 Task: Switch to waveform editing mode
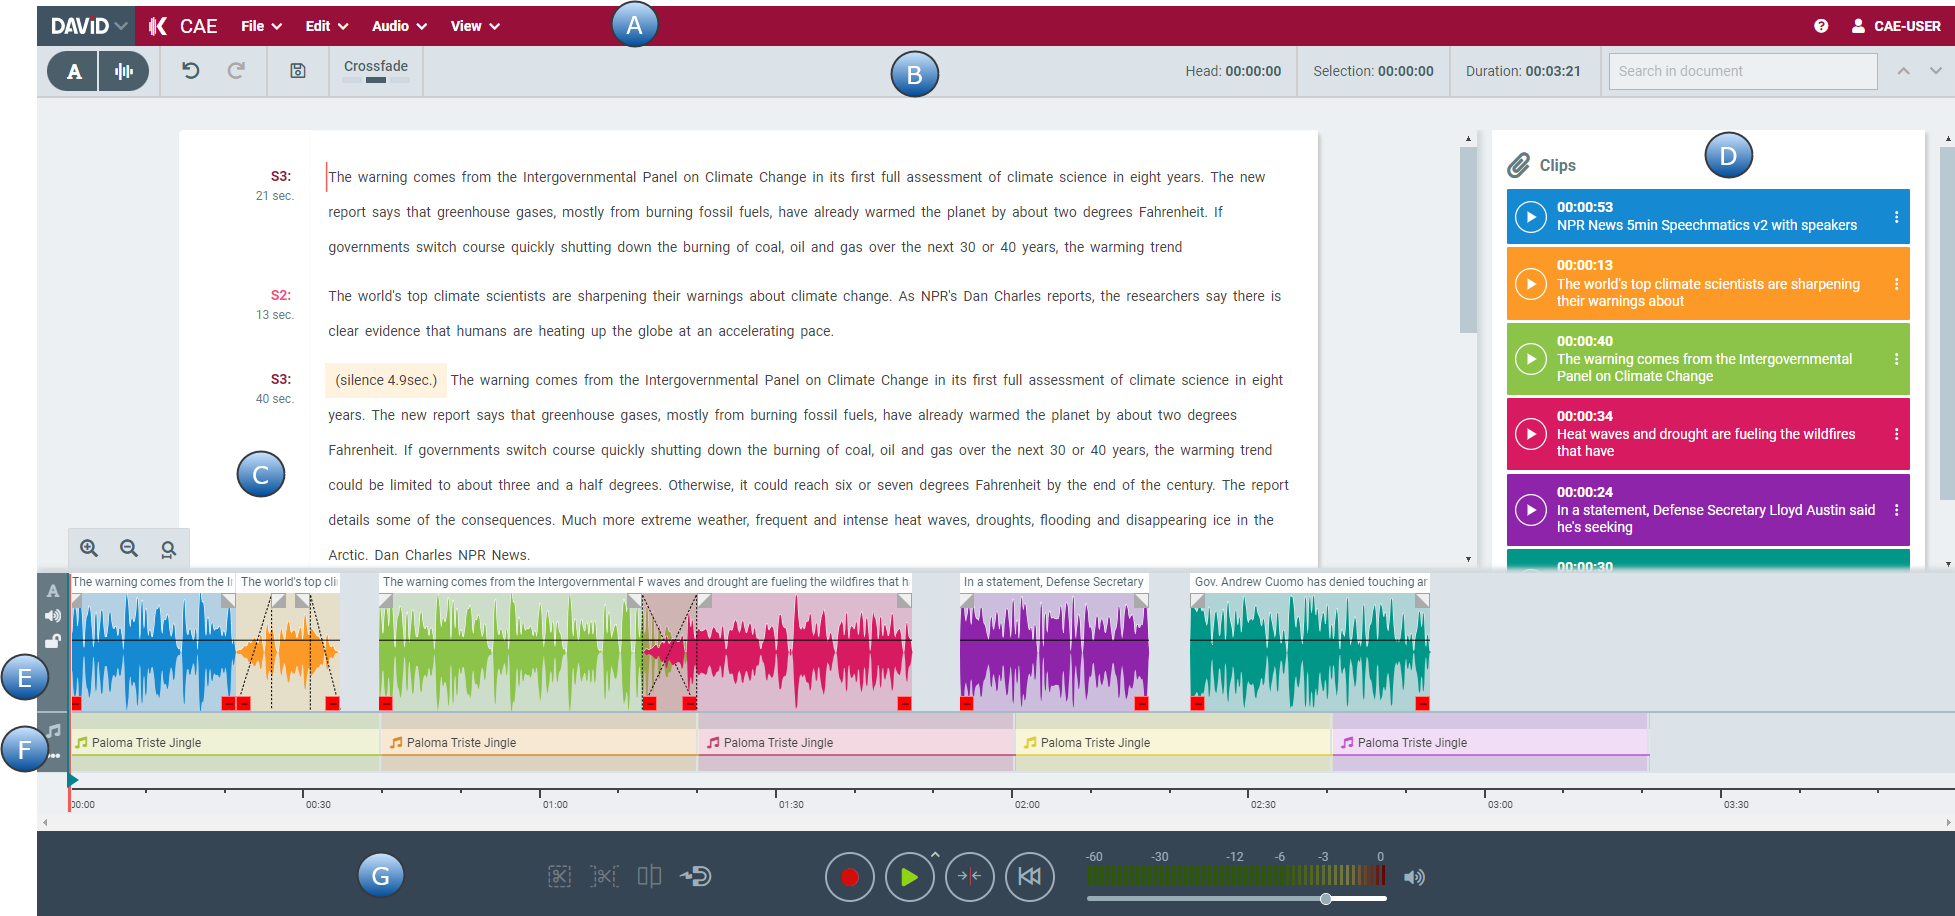pyautogui.click(x=124, y=71)
